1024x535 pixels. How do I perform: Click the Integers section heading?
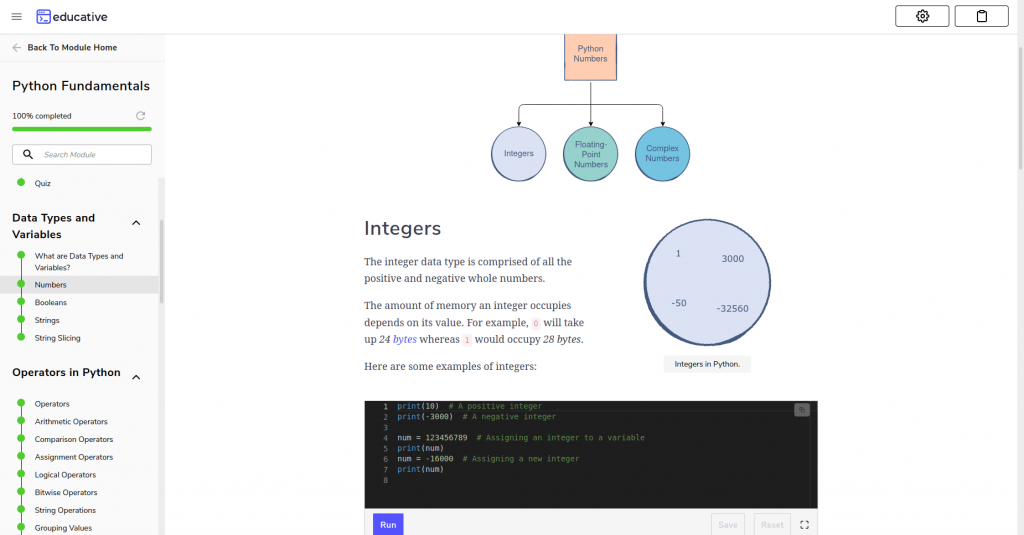pos(402,228)
